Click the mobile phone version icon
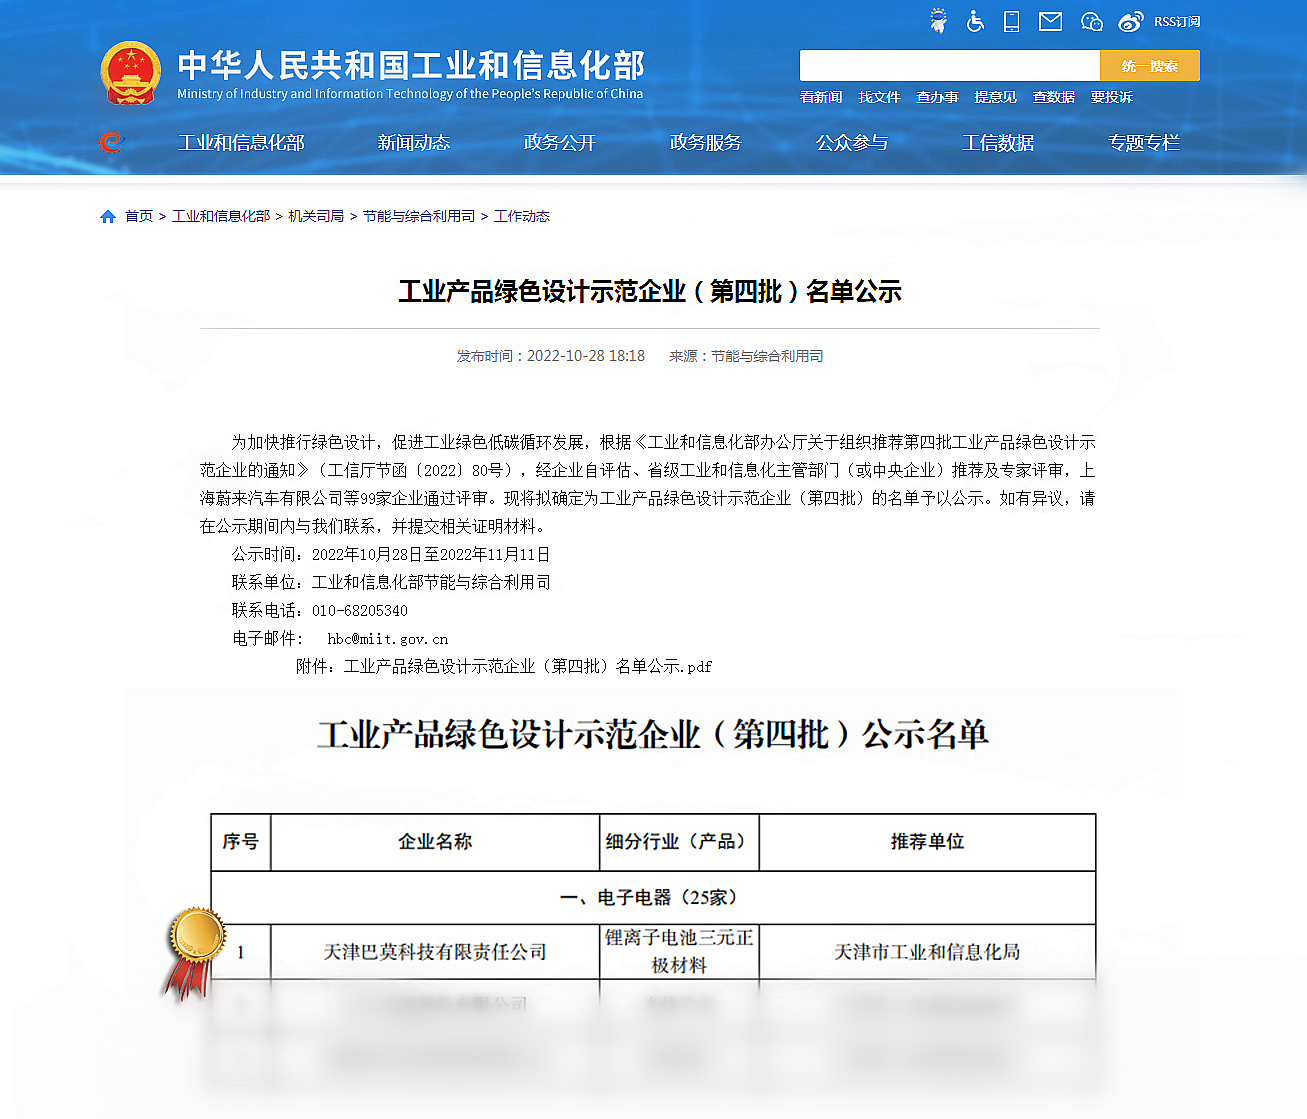This screenshot has width=1307, height=1119. 1011,21
